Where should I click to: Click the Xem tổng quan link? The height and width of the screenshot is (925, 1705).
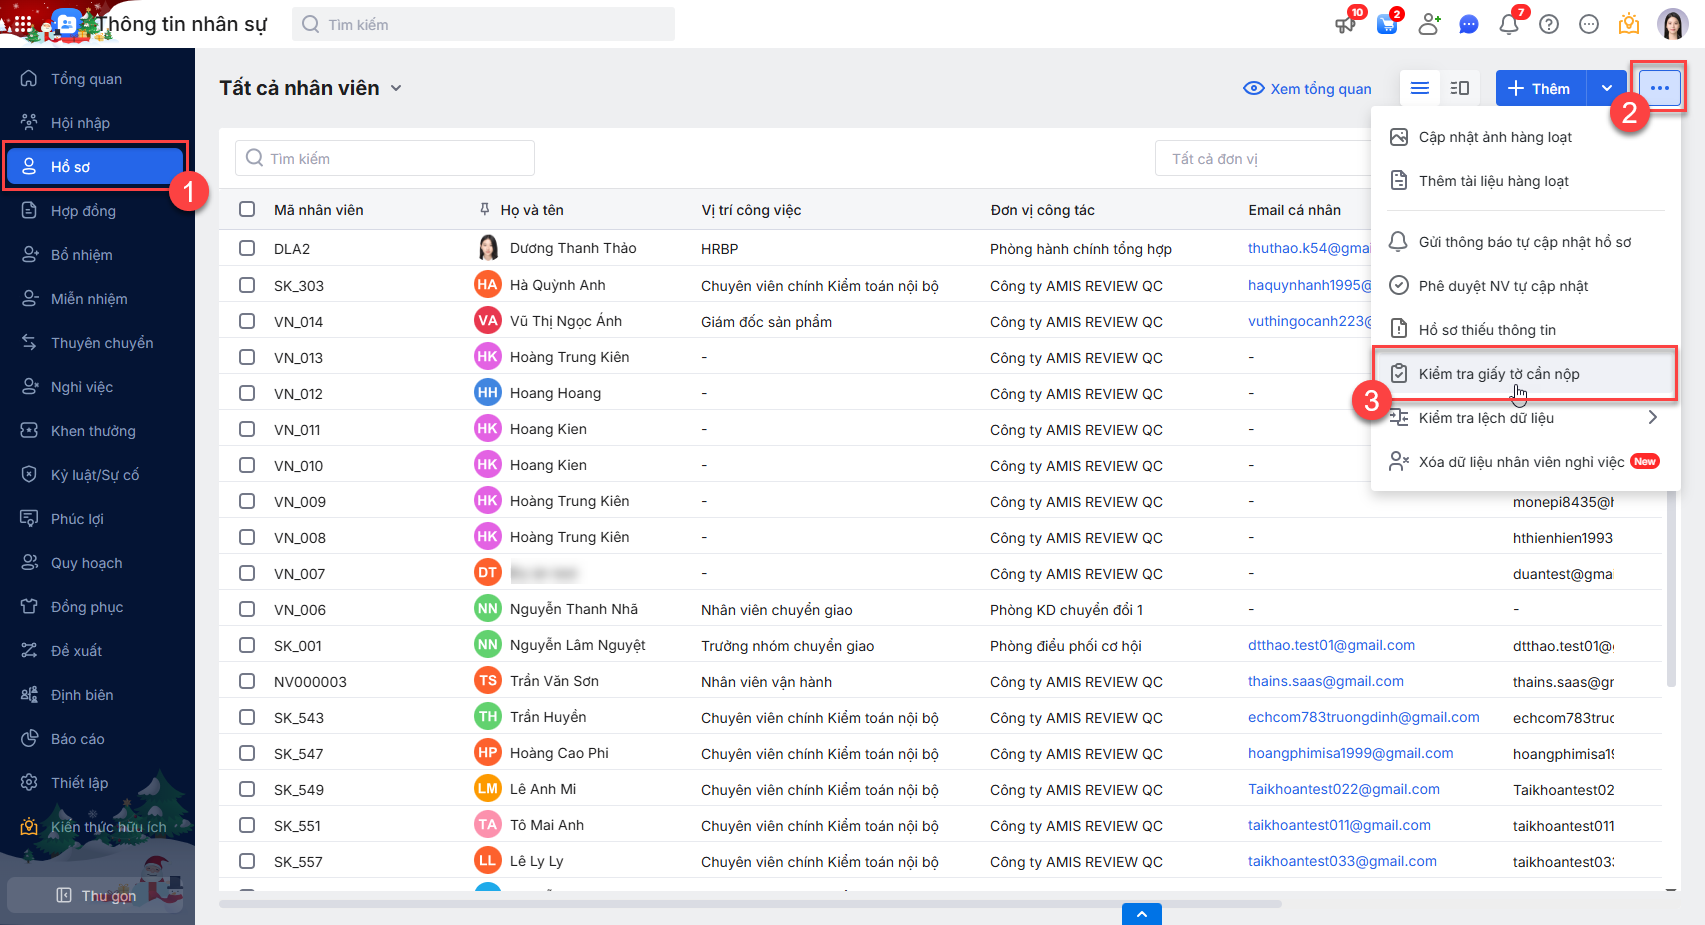pos(1308,88)
